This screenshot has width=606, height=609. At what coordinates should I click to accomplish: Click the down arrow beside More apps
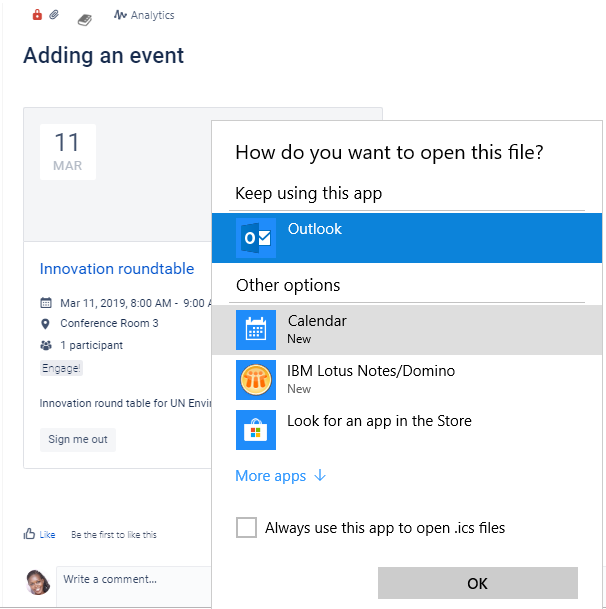(320, 475)
